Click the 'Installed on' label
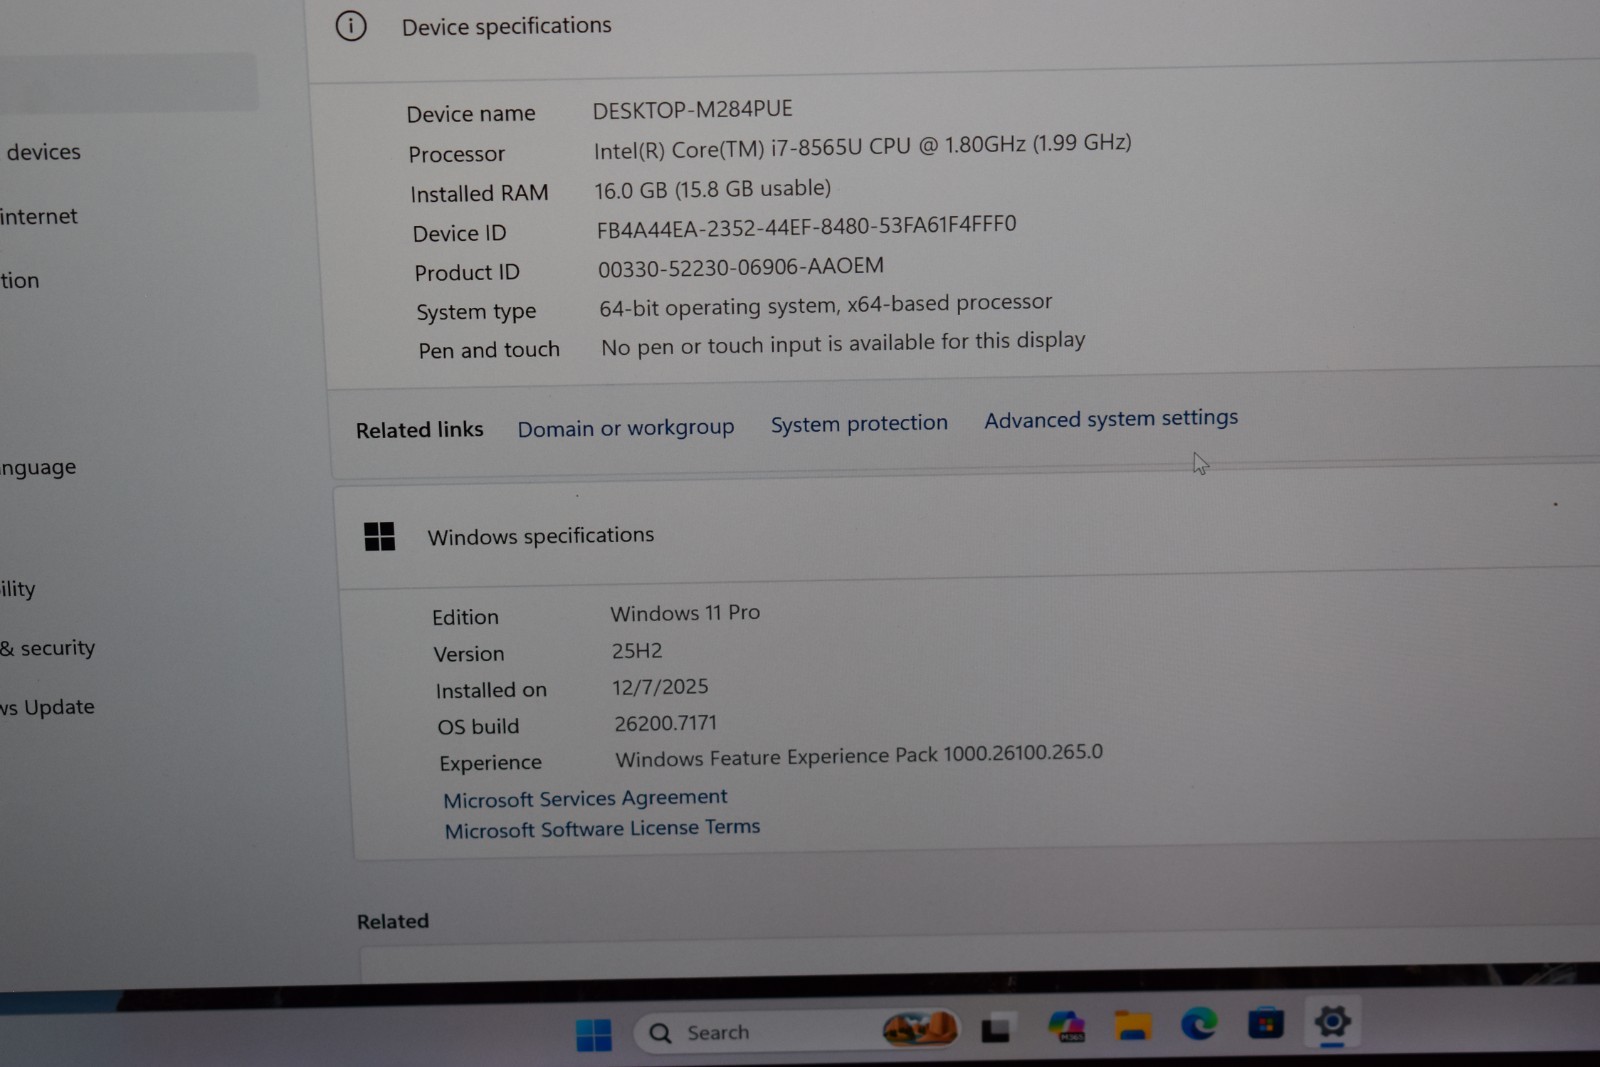This screenshot has height=1067, width=1600. [x=491, y=690]
